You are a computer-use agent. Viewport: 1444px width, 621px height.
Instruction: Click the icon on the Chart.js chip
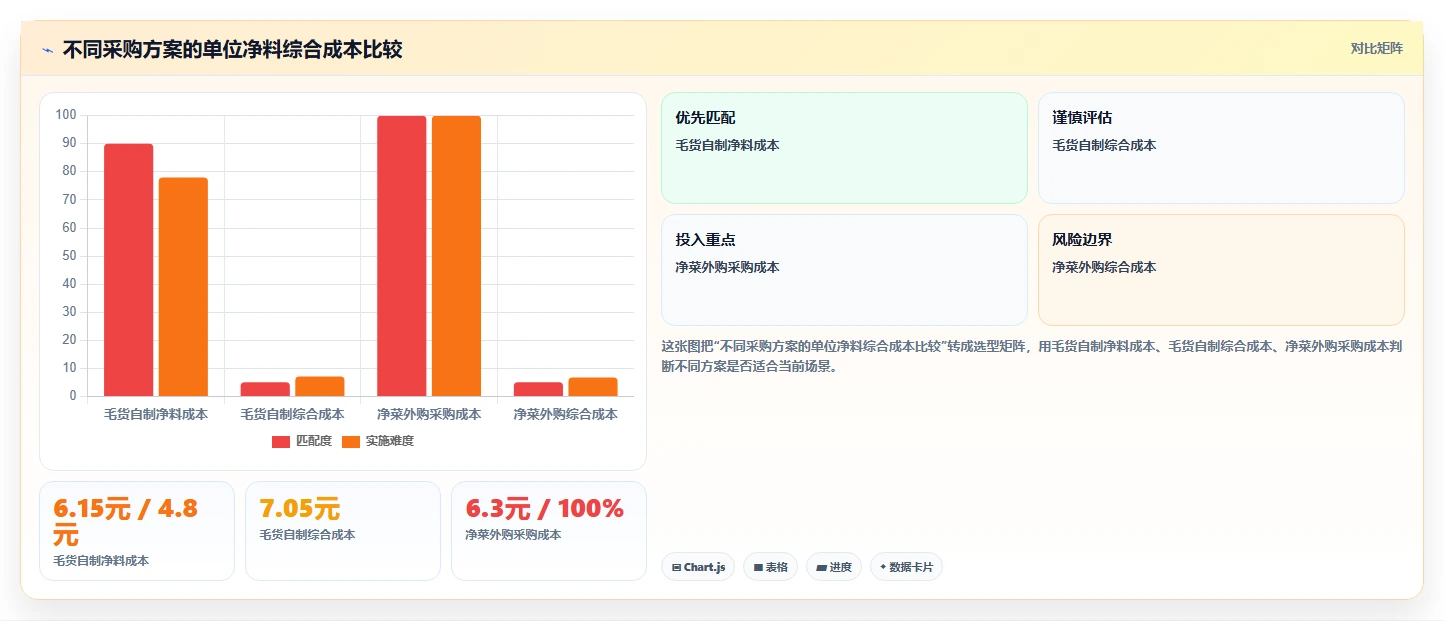pos(677,568)
